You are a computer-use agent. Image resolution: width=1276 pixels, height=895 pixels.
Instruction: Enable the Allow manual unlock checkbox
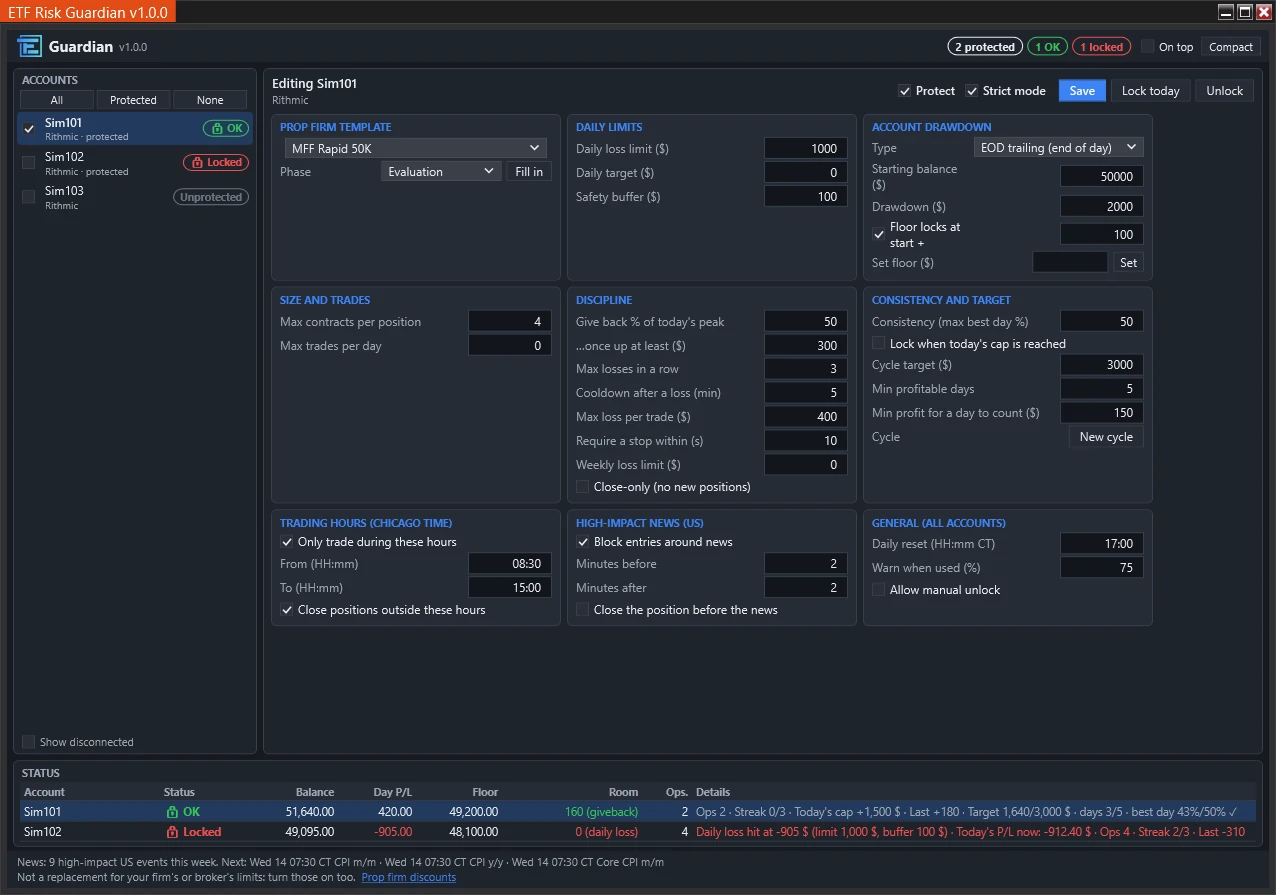(879, 590)
